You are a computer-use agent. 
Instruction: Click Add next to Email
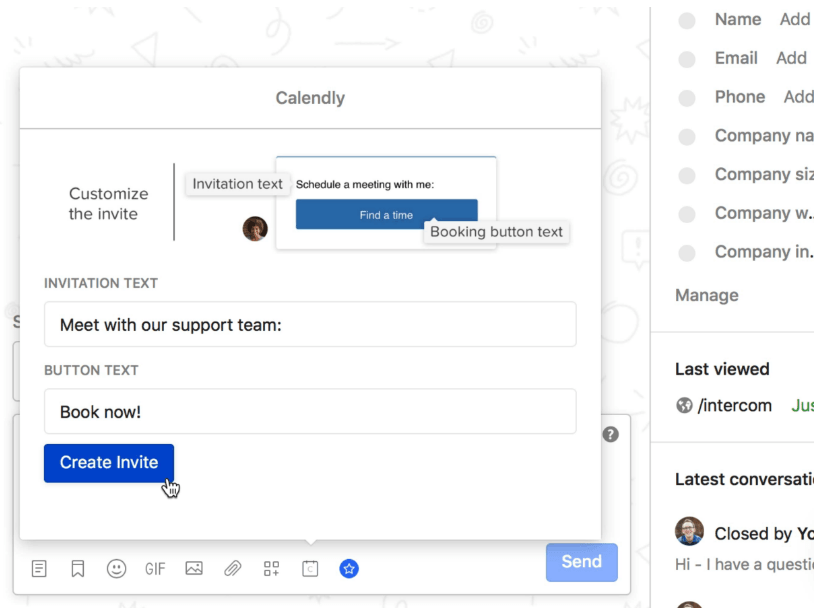(x=791, y=58)
